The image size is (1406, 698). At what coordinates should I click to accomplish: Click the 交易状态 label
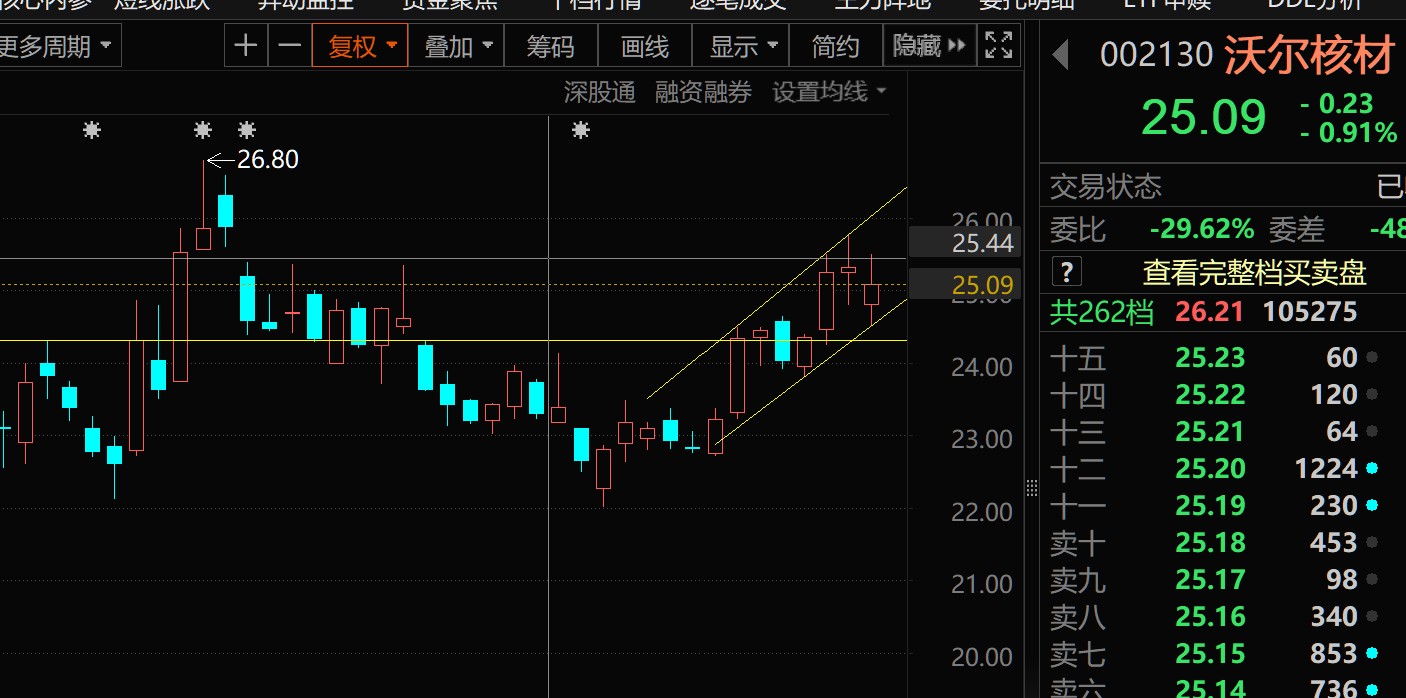click(1105, 186)
